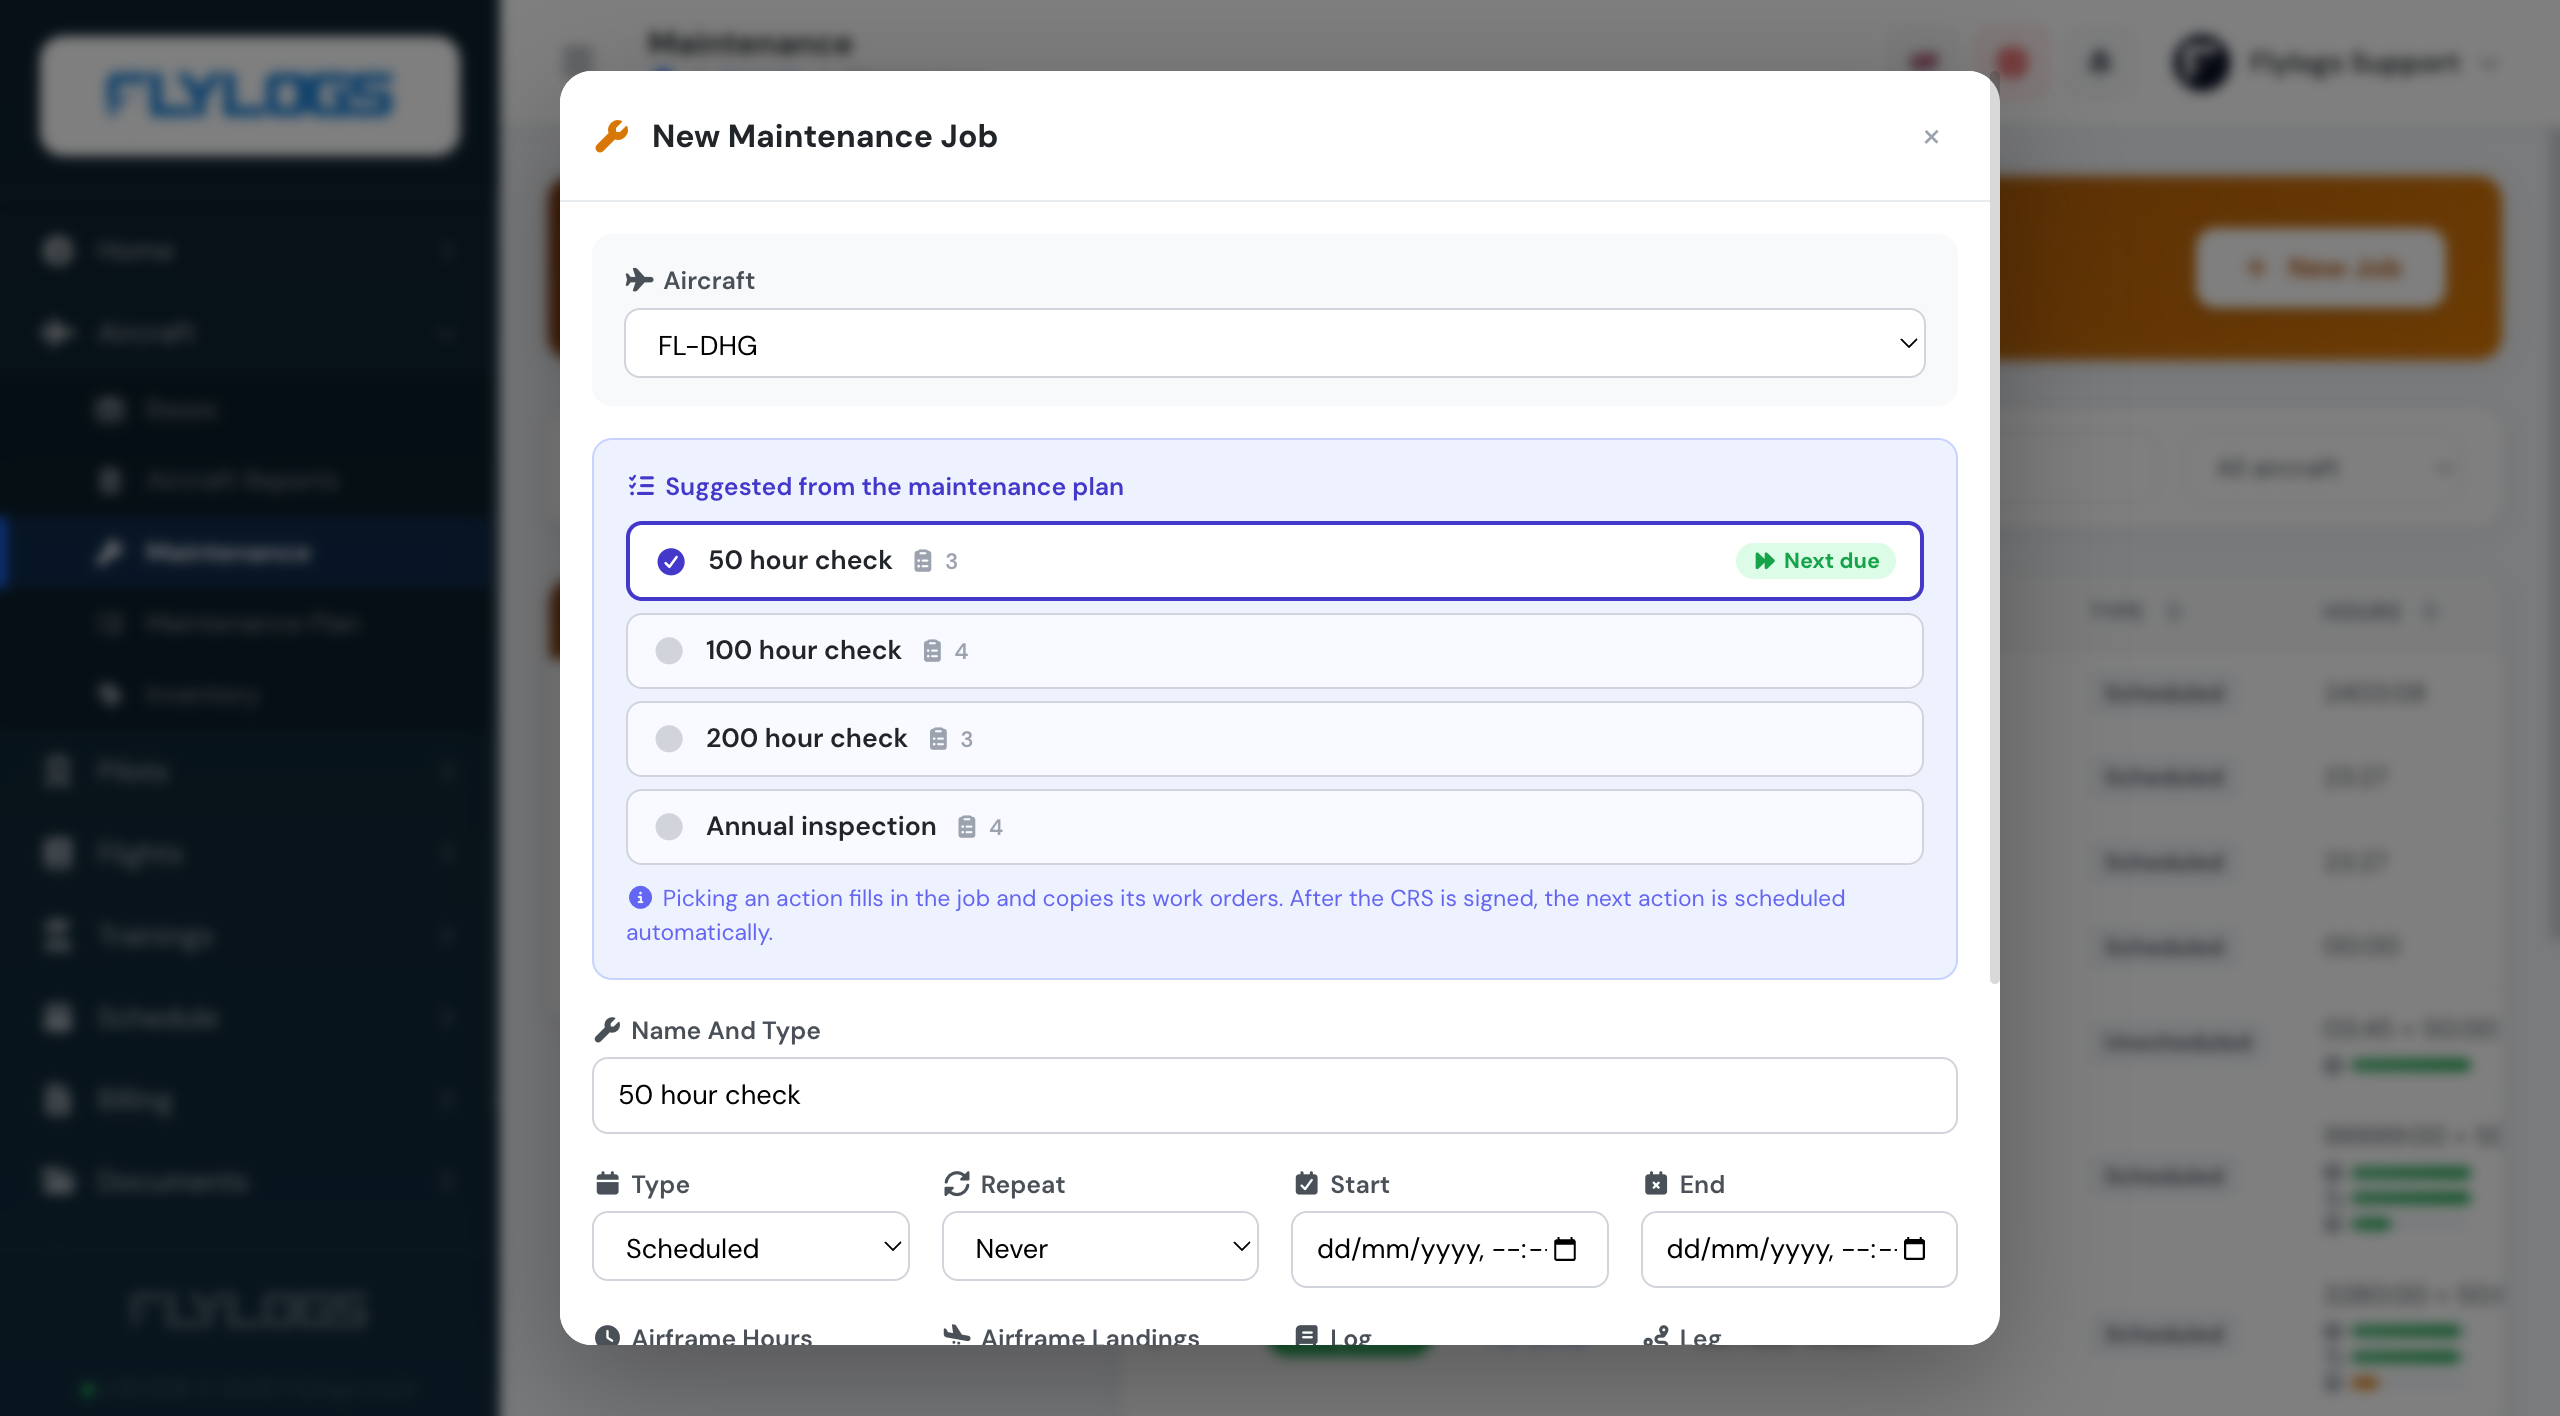Click the dialog's vertical scrollbar
Viewport: 2560px width, 1416px height.
click(x=1994, y=530)
